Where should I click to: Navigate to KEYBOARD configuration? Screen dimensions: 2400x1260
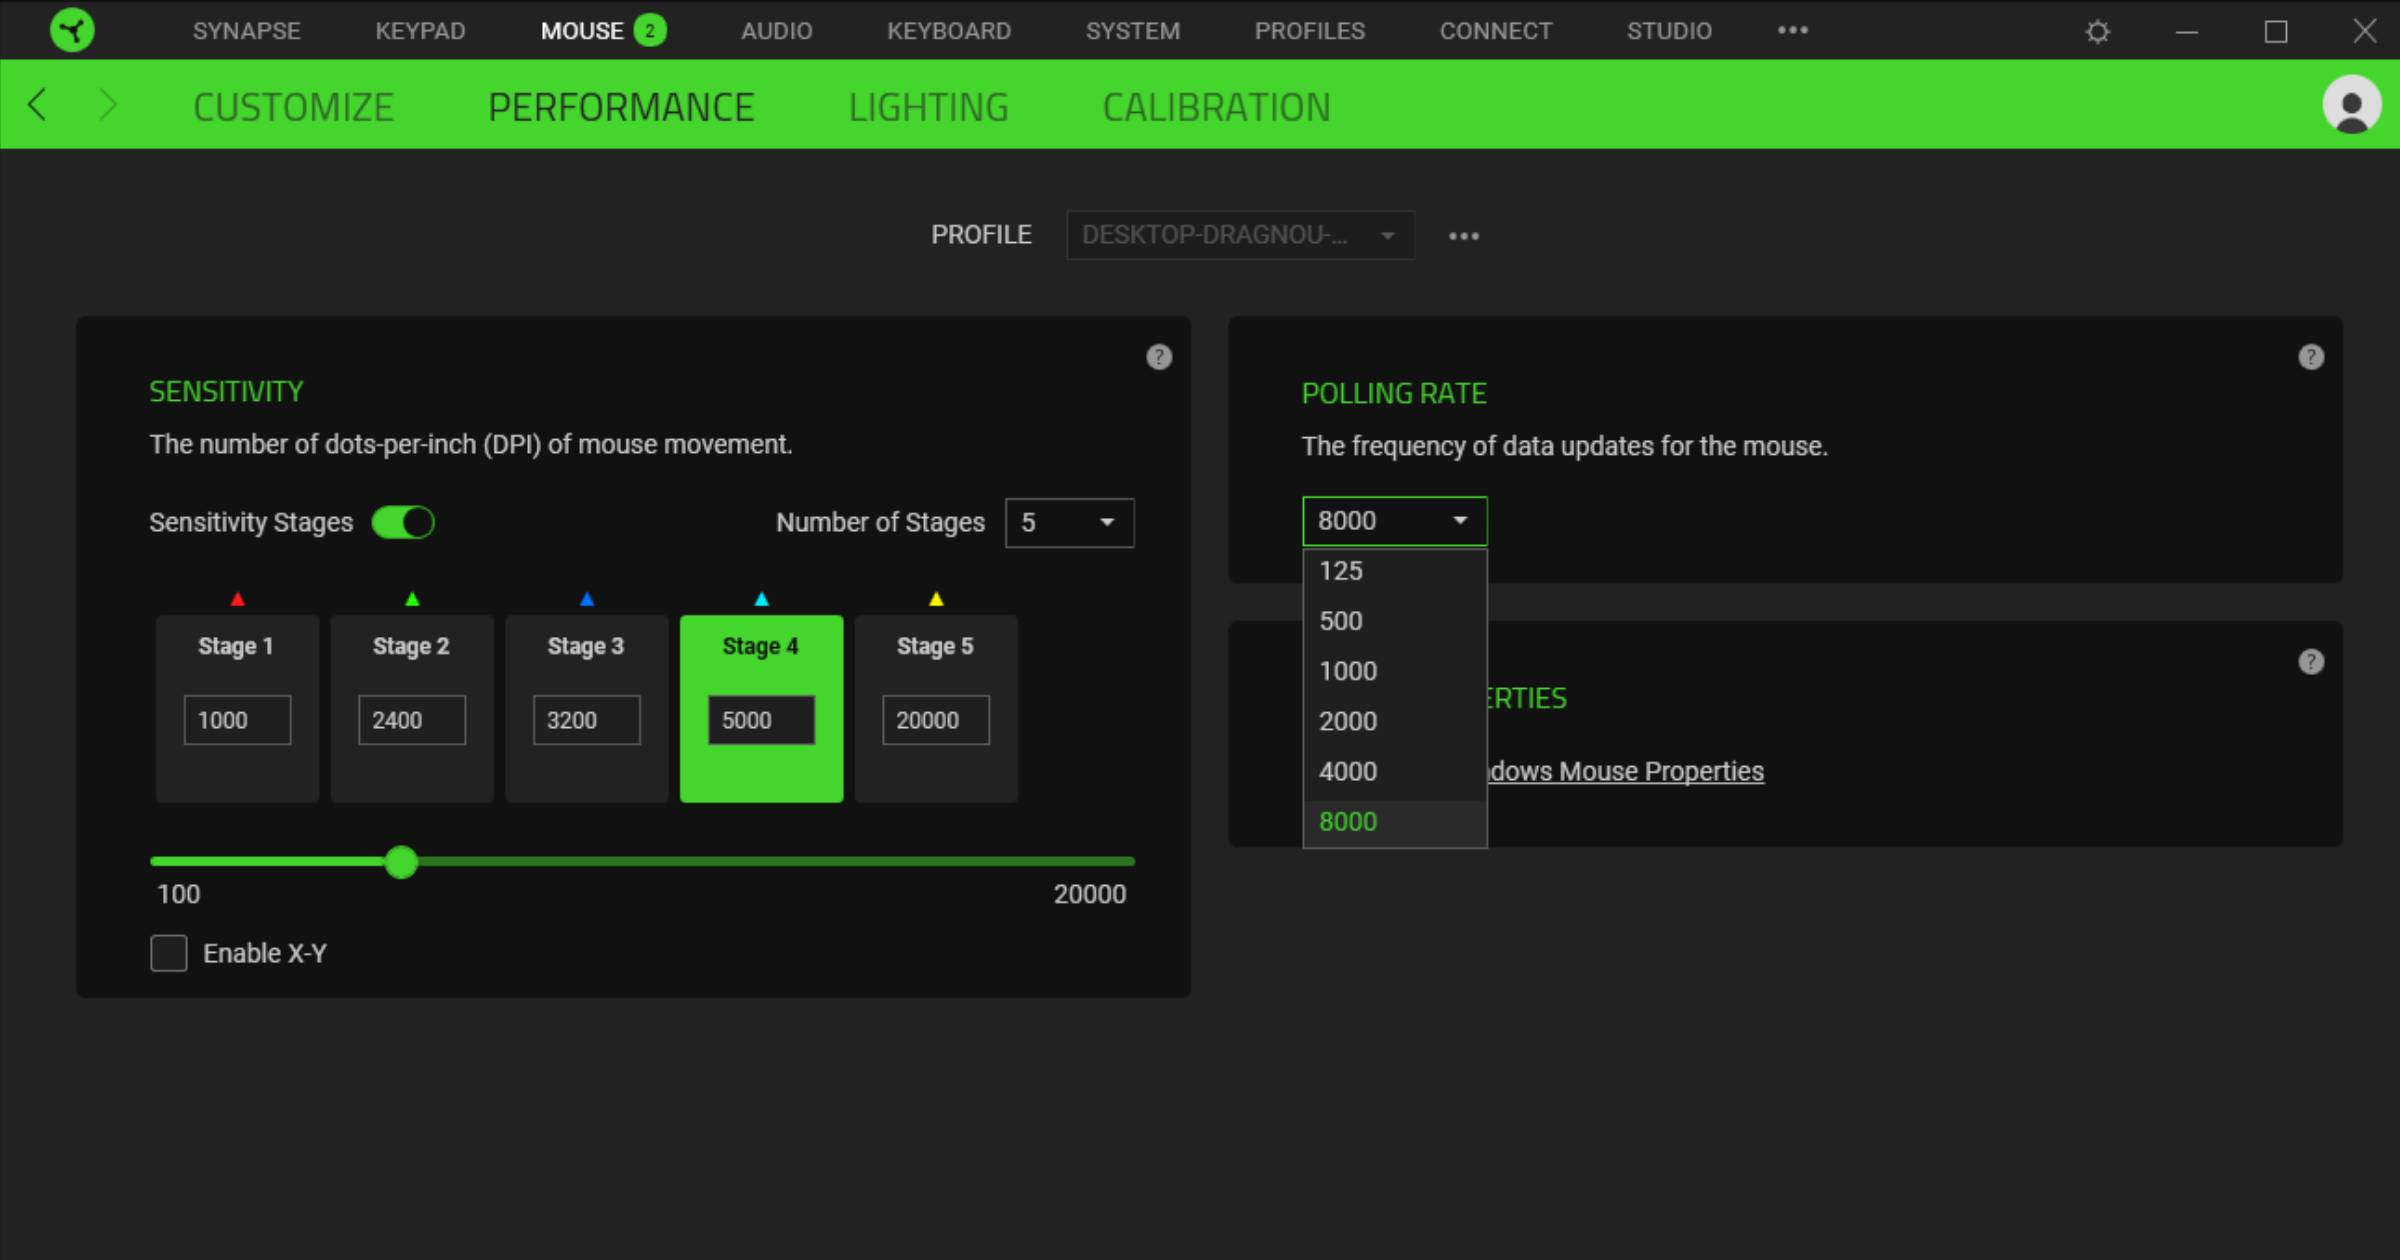(x=946, y=30)
